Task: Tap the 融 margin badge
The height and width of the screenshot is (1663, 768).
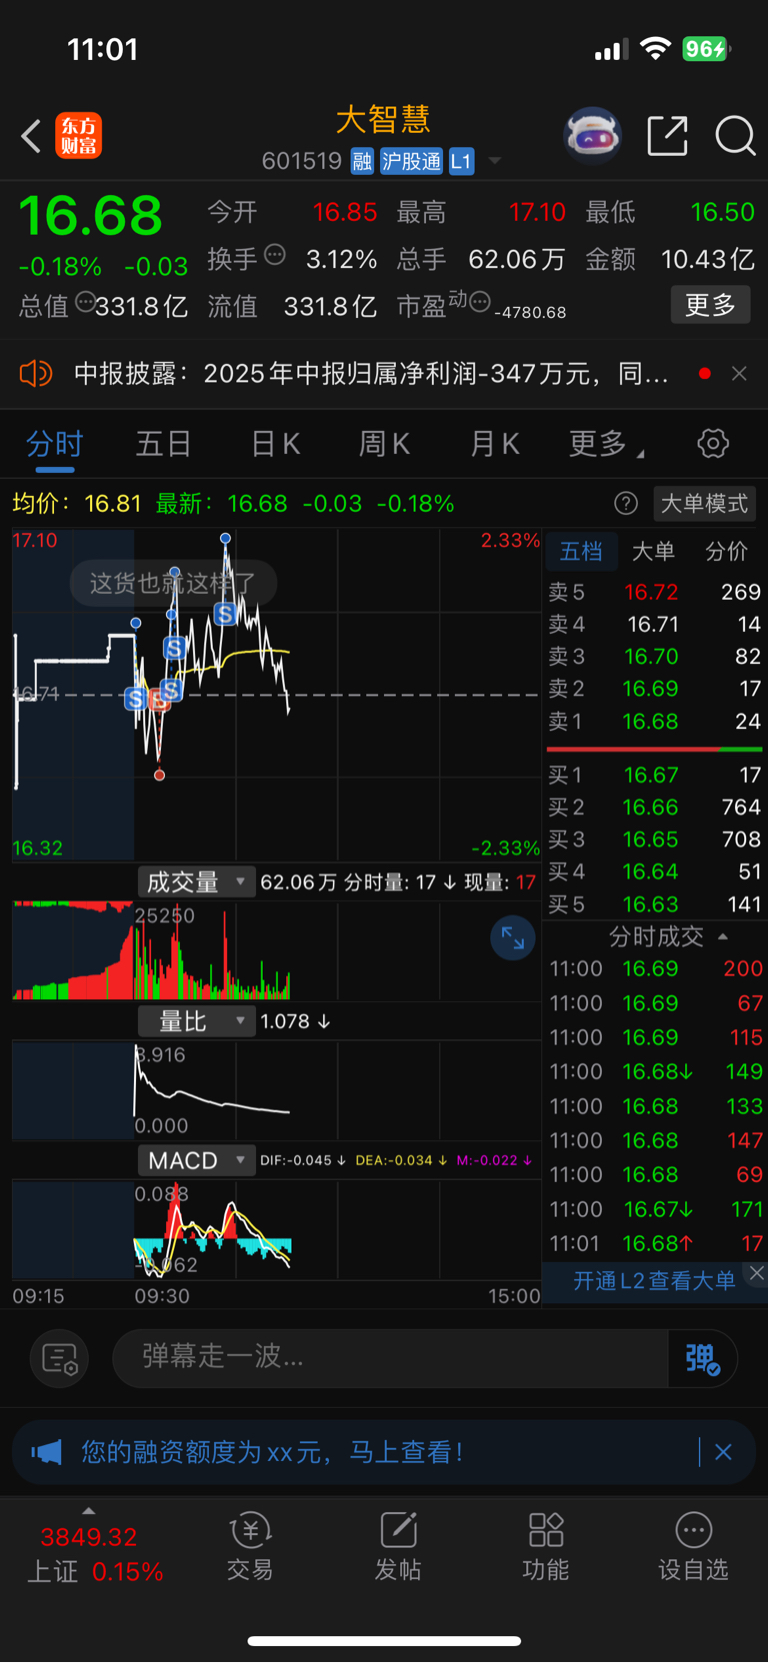Action: [362, 161]
